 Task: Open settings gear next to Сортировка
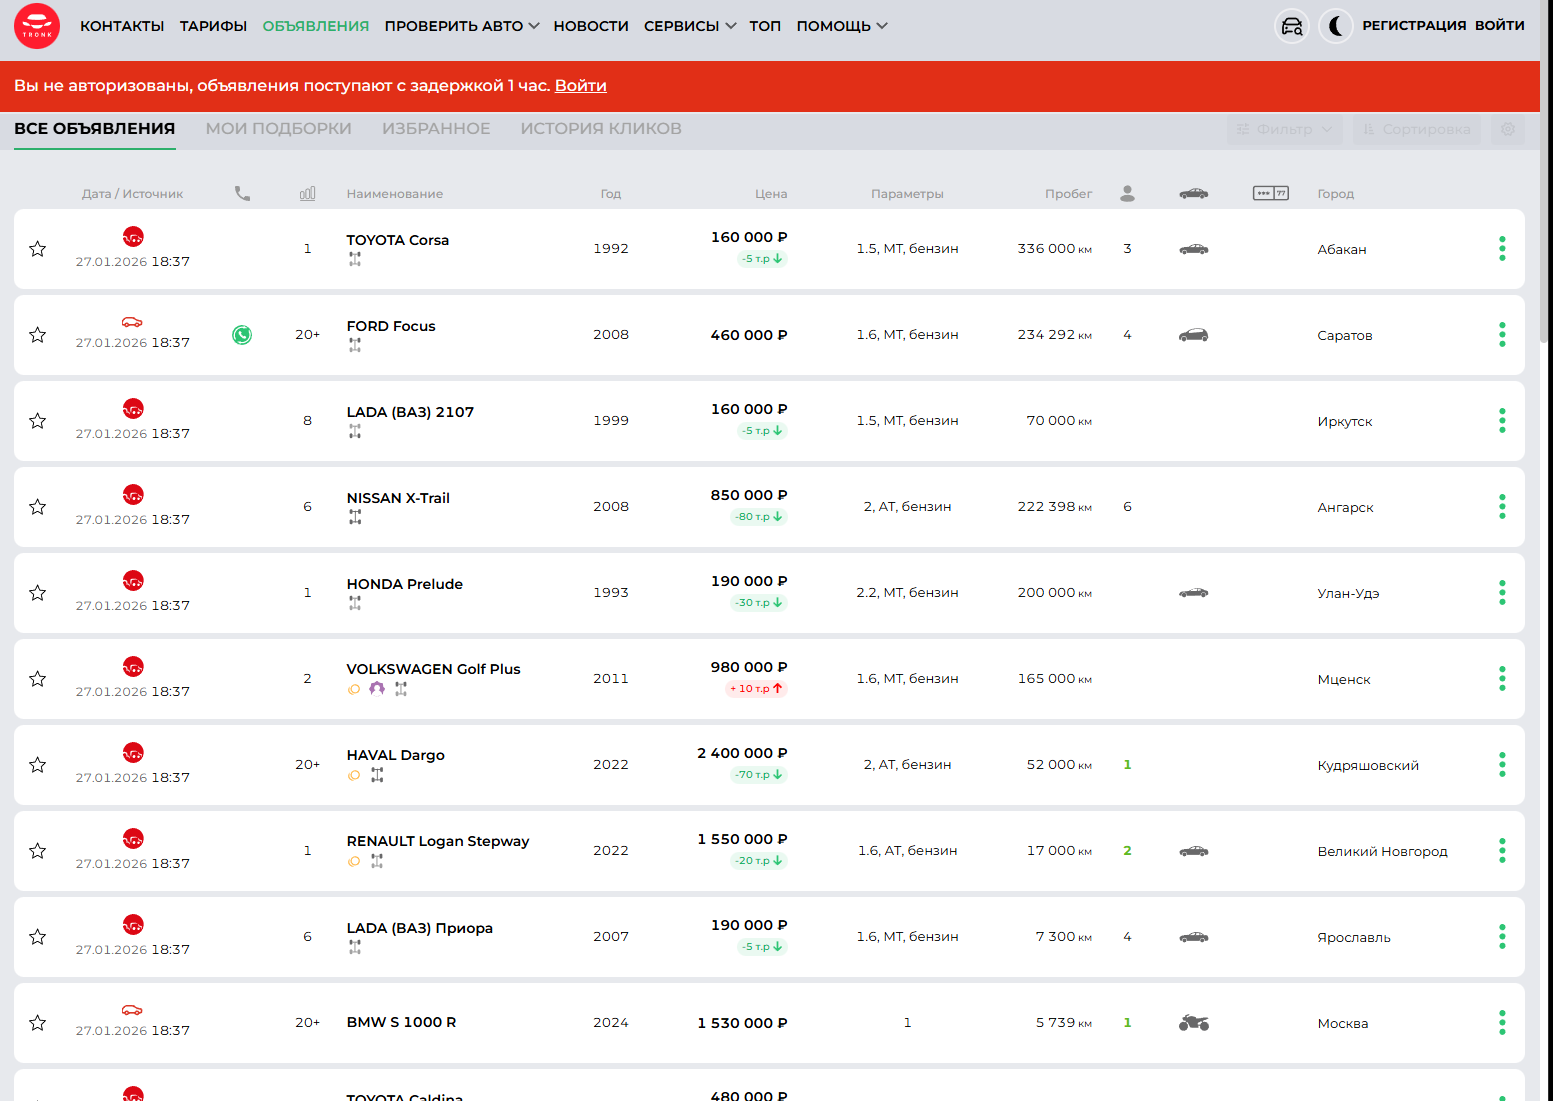pyautogui.click(x=1507, y=129)
